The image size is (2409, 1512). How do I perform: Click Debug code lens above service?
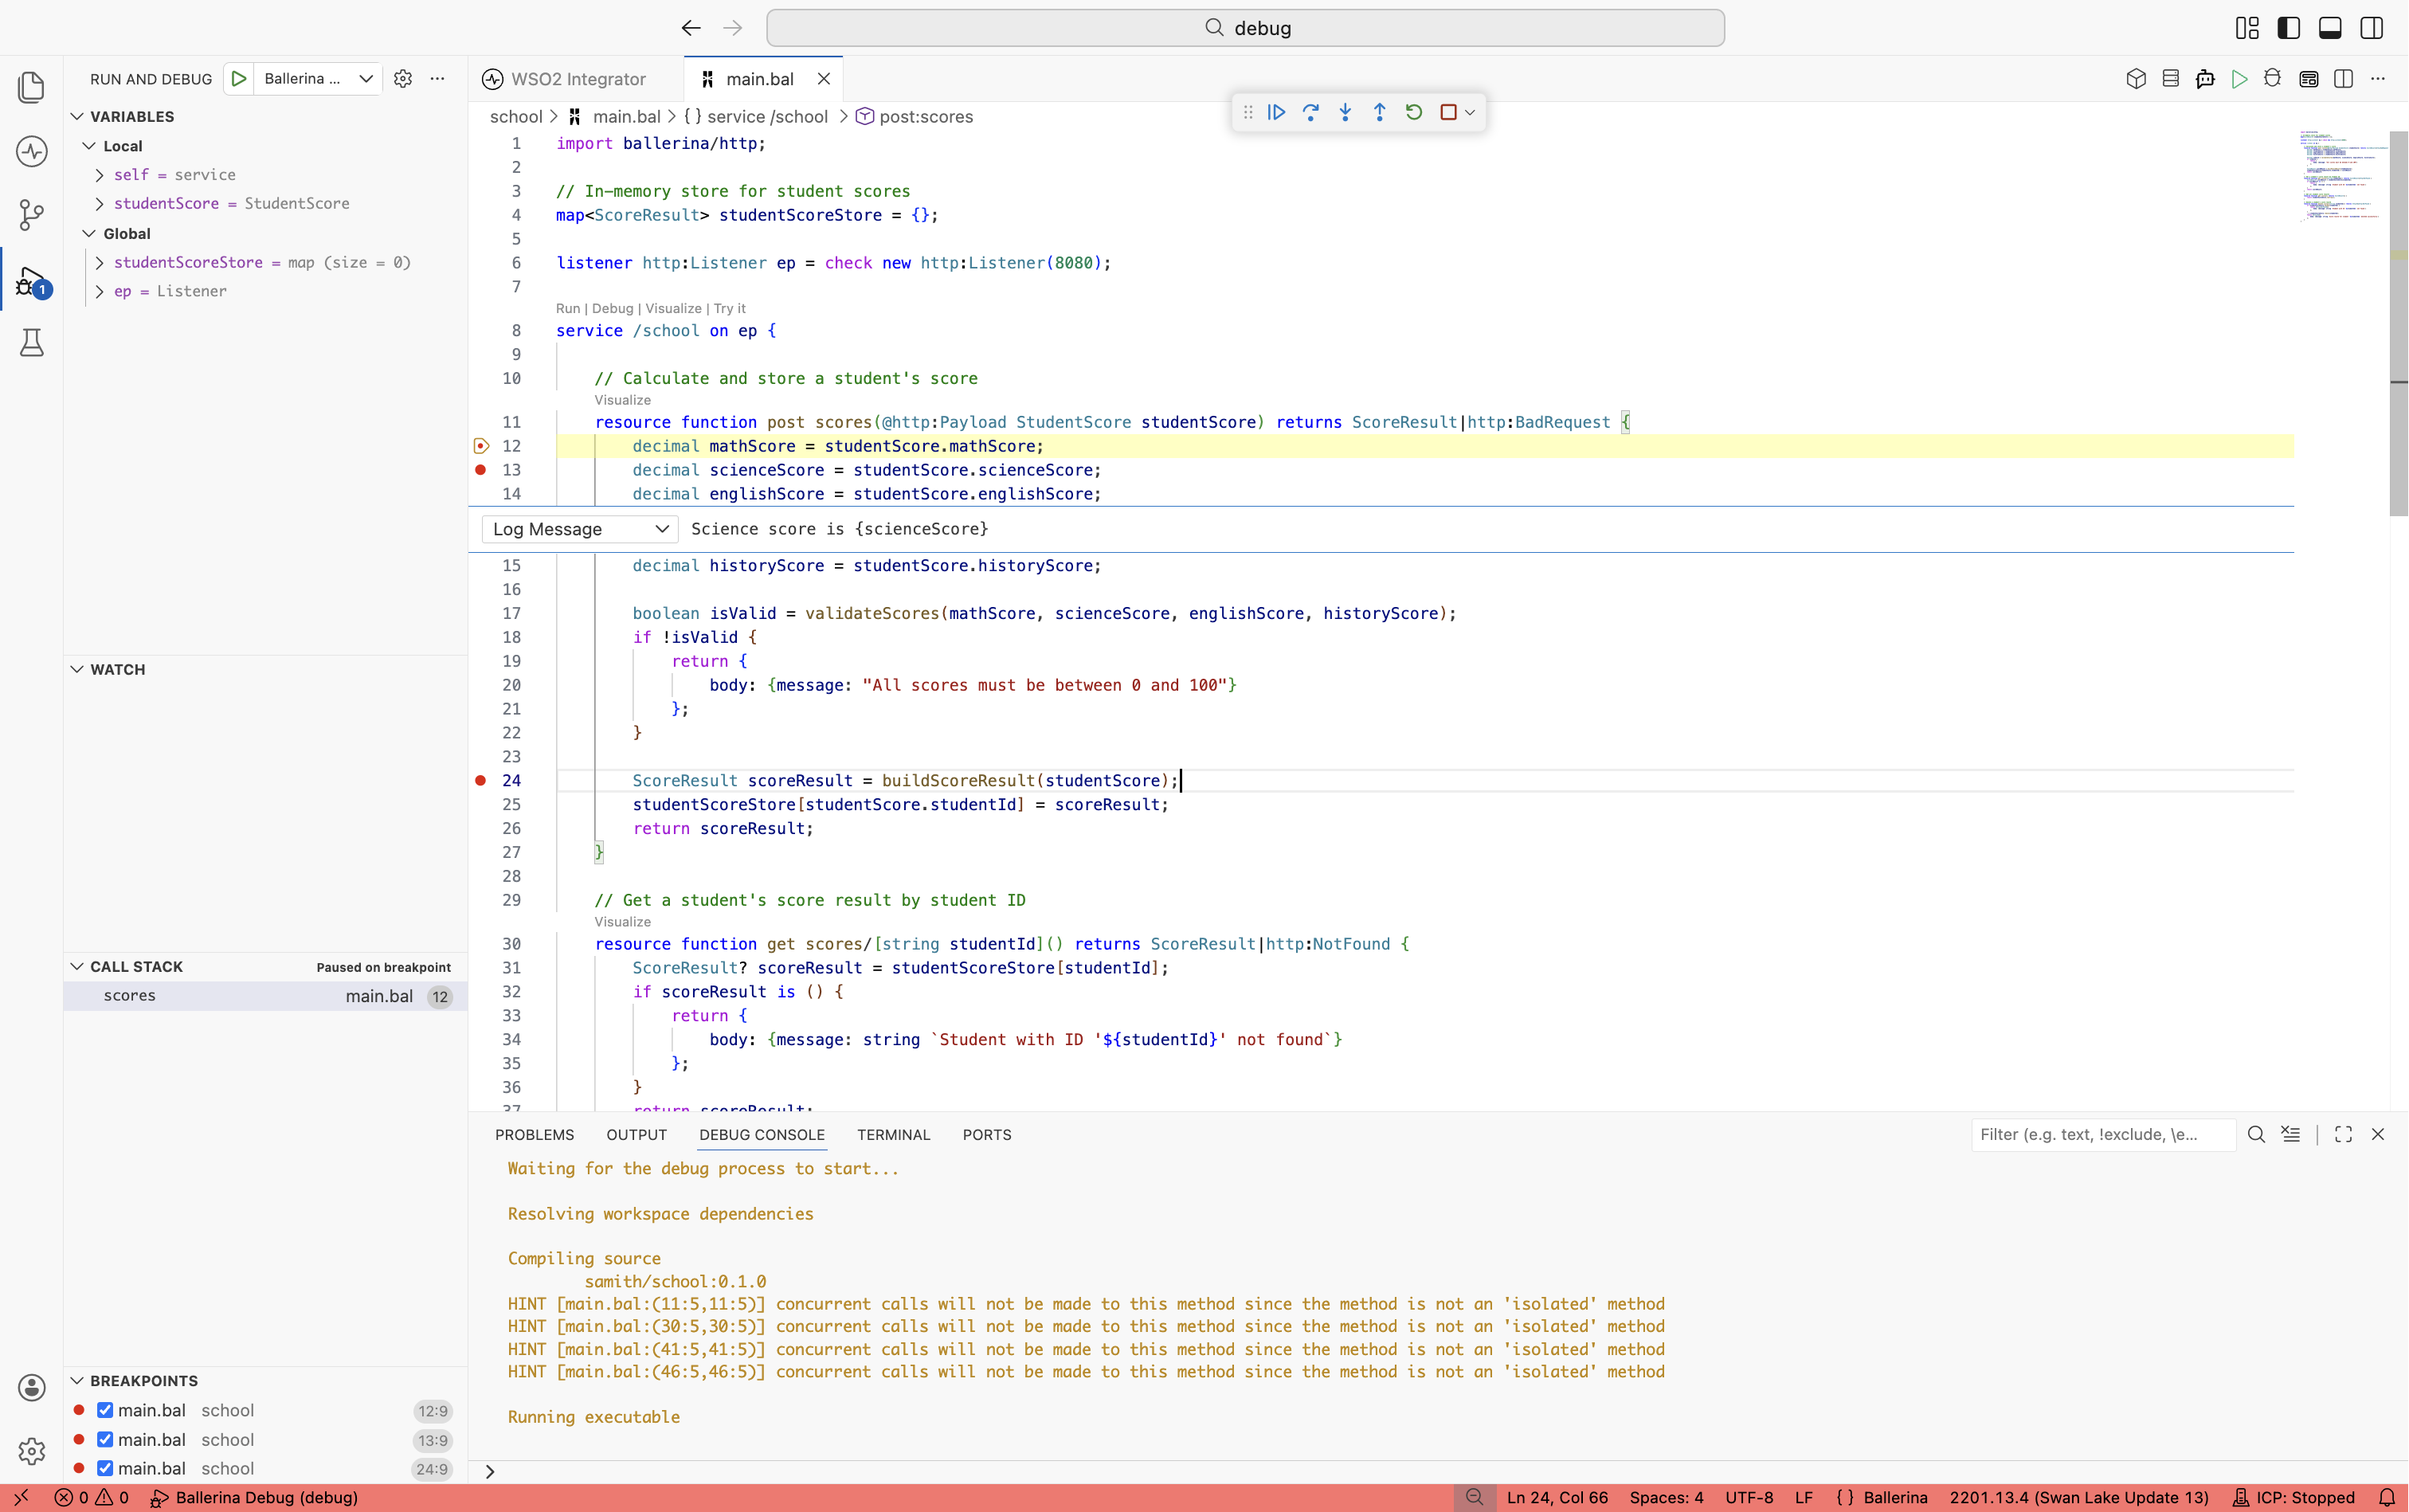[x=612, y=308]
